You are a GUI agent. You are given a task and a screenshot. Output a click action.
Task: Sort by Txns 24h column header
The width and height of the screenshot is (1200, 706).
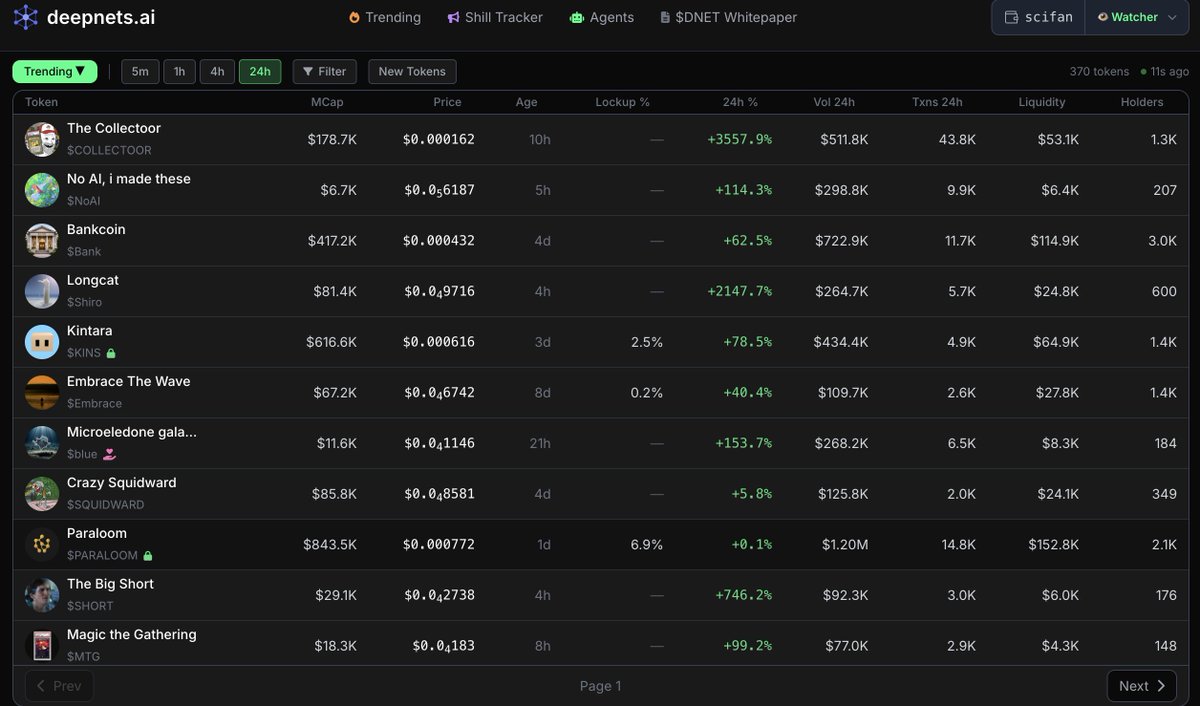[x=937, y=102]
